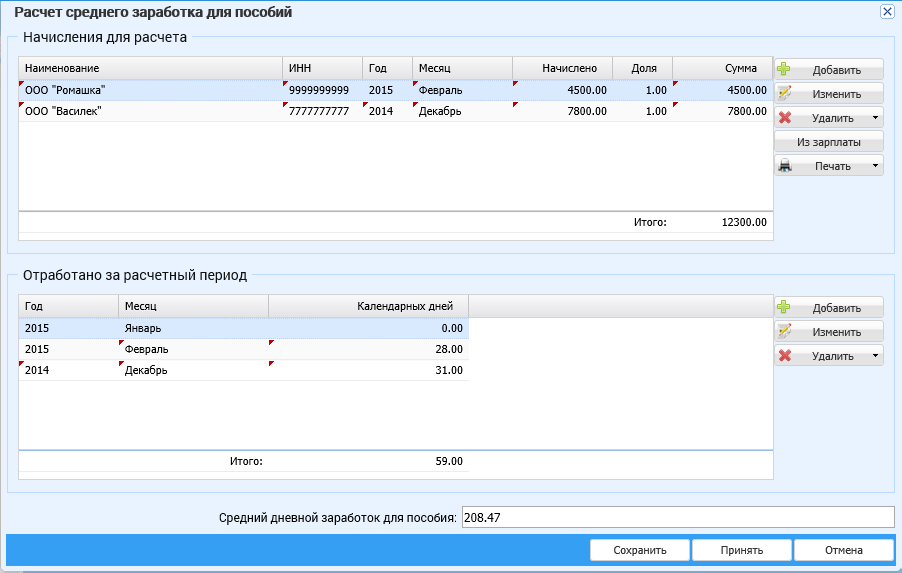The width and height of the screenshot is (902, 573).
Task: Click the Декабрь cell in accruals table
Action: pos(463,111)
